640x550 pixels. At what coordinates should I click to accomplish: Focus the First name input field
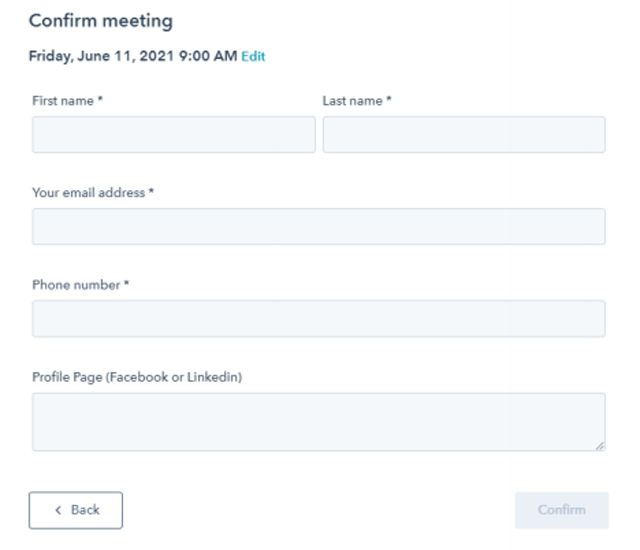click(174, 135)
